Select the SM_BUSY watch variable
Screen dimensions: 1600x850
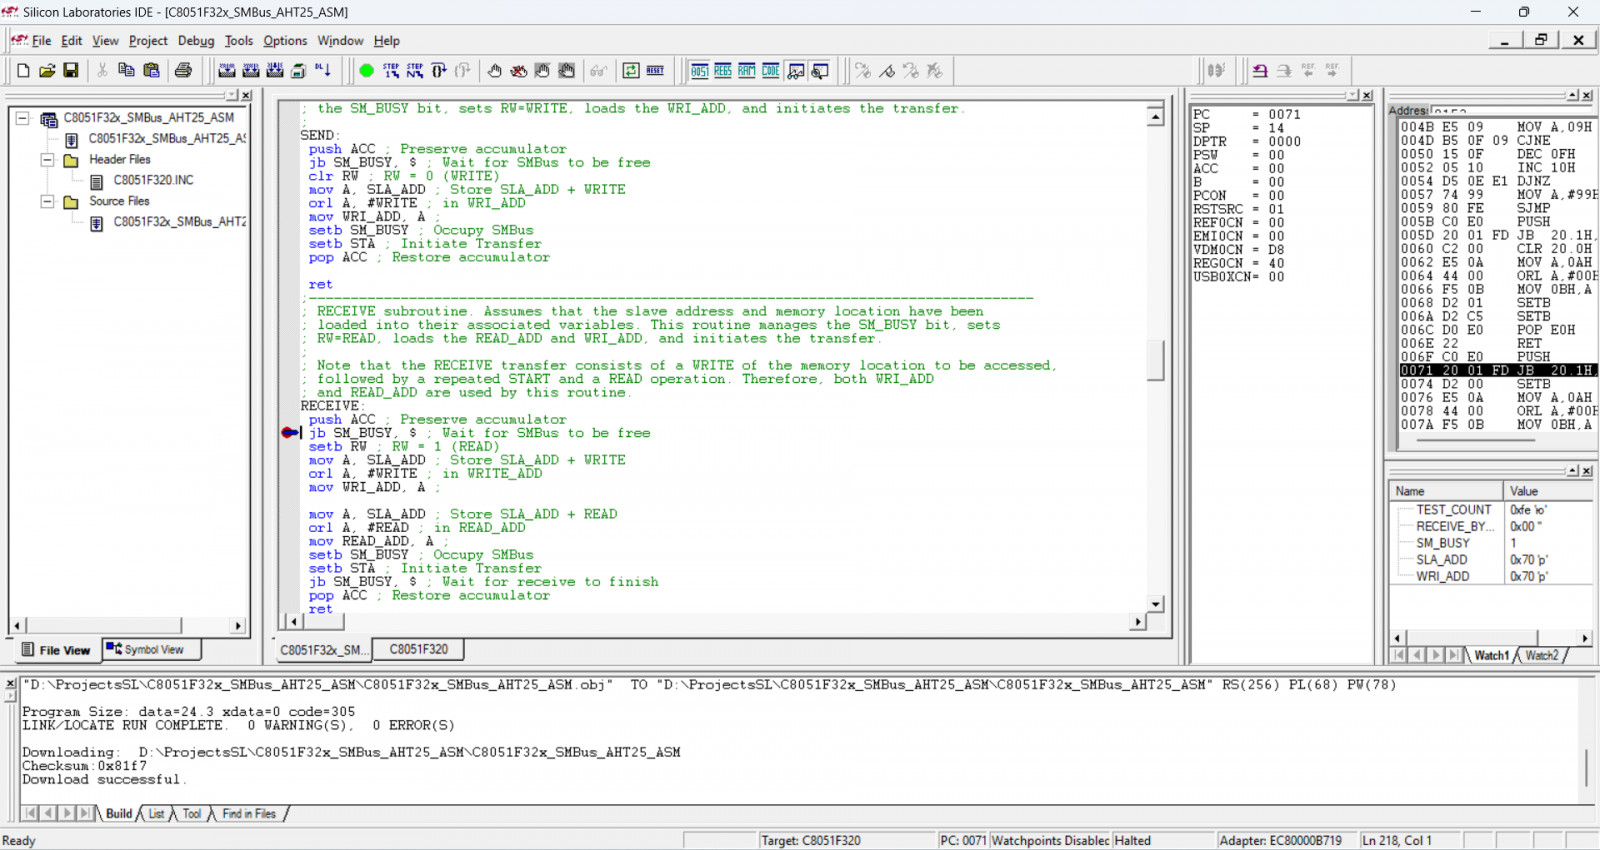[1443, 543]
